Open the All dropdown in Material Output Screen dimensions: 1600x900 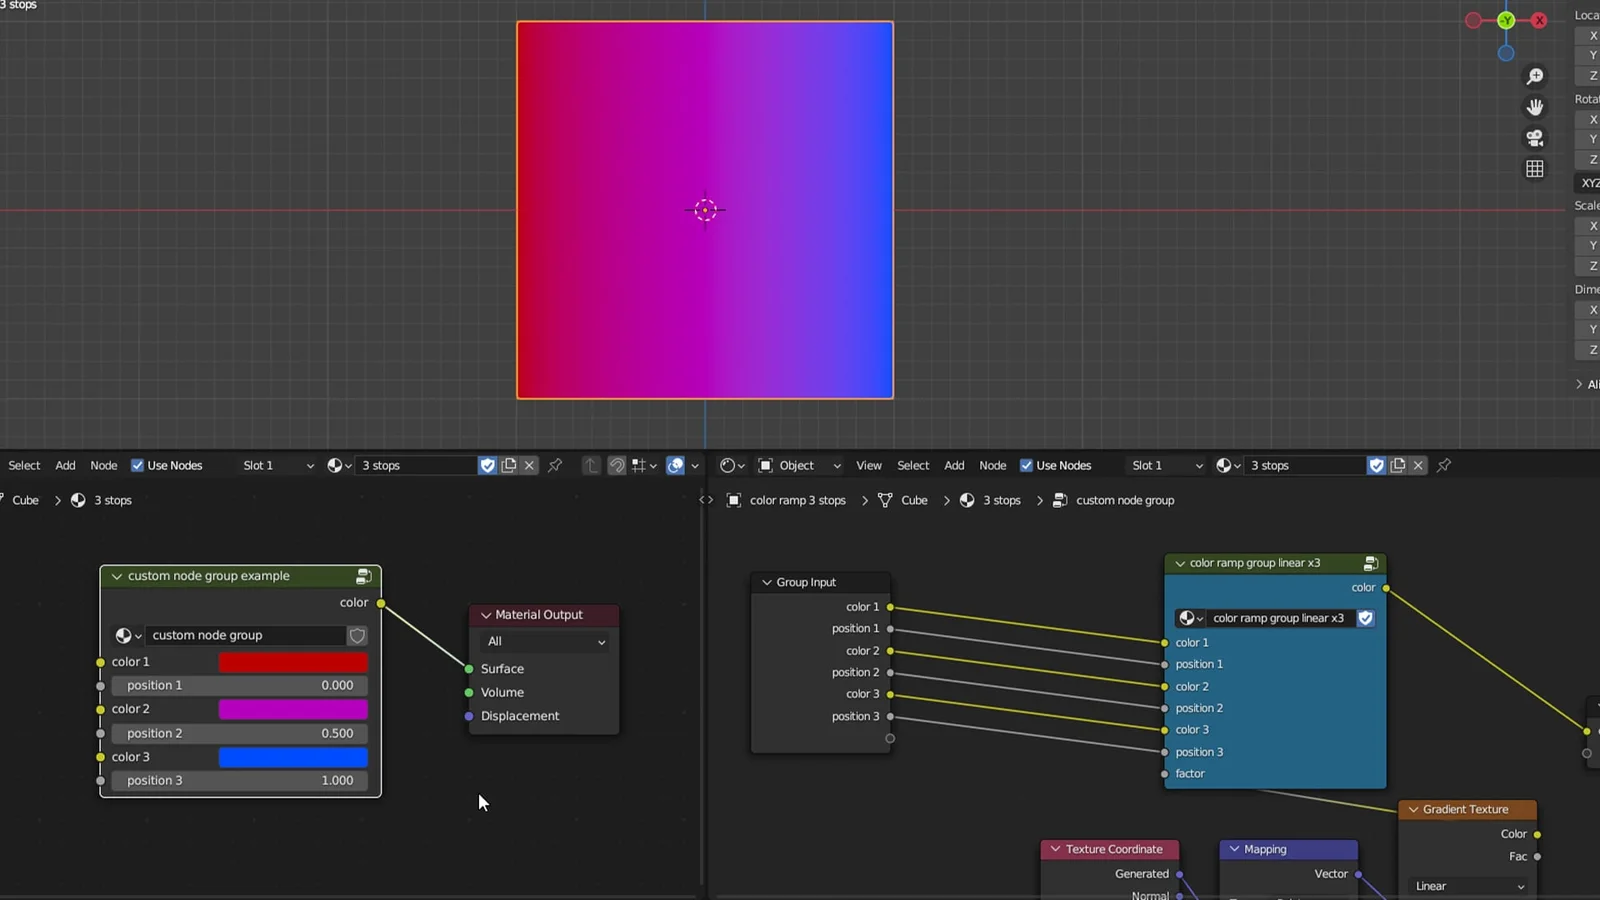[543, 641]
